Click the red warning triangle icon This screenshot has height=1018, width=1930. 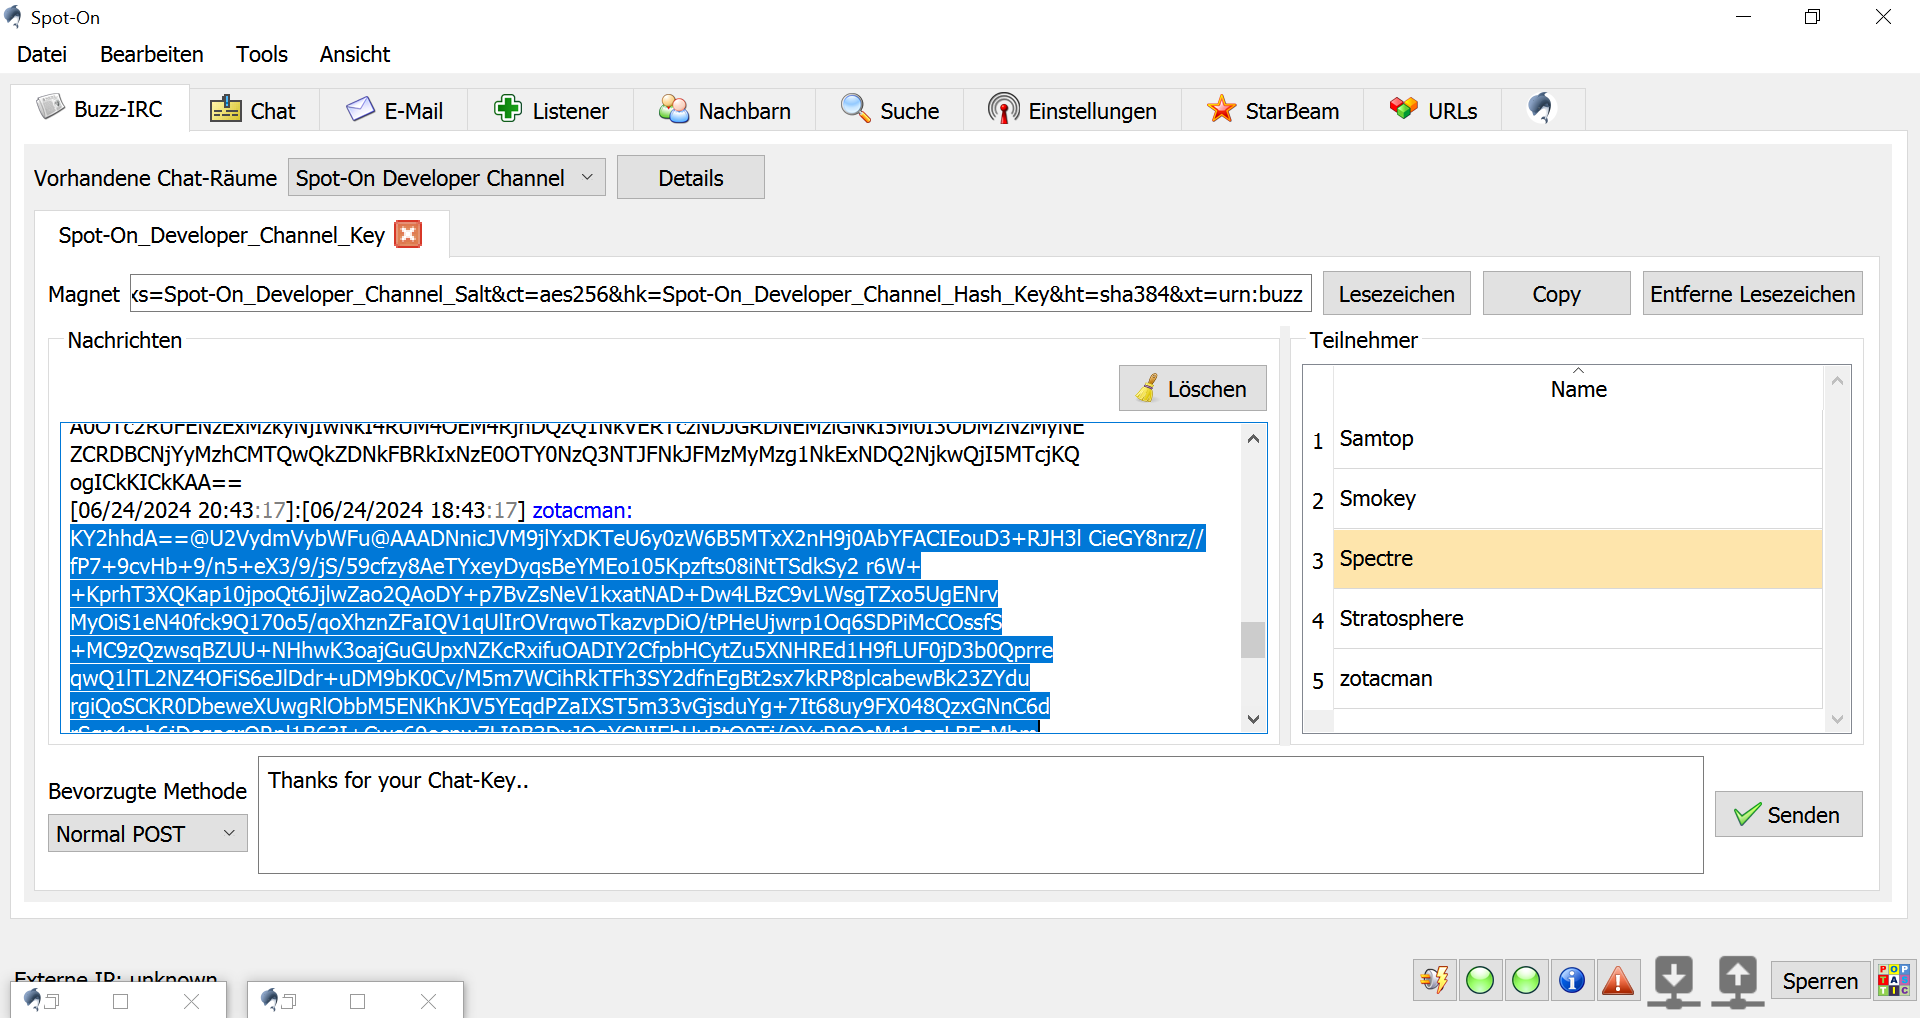(1618, 981)
